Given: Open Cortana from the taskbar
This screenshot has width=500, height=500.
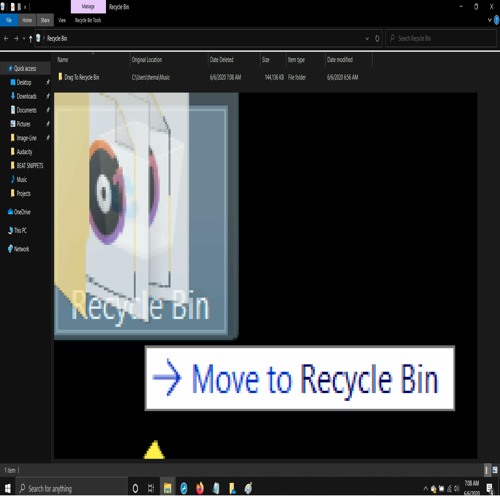Looking at the screenshot, I should [135, 489].
